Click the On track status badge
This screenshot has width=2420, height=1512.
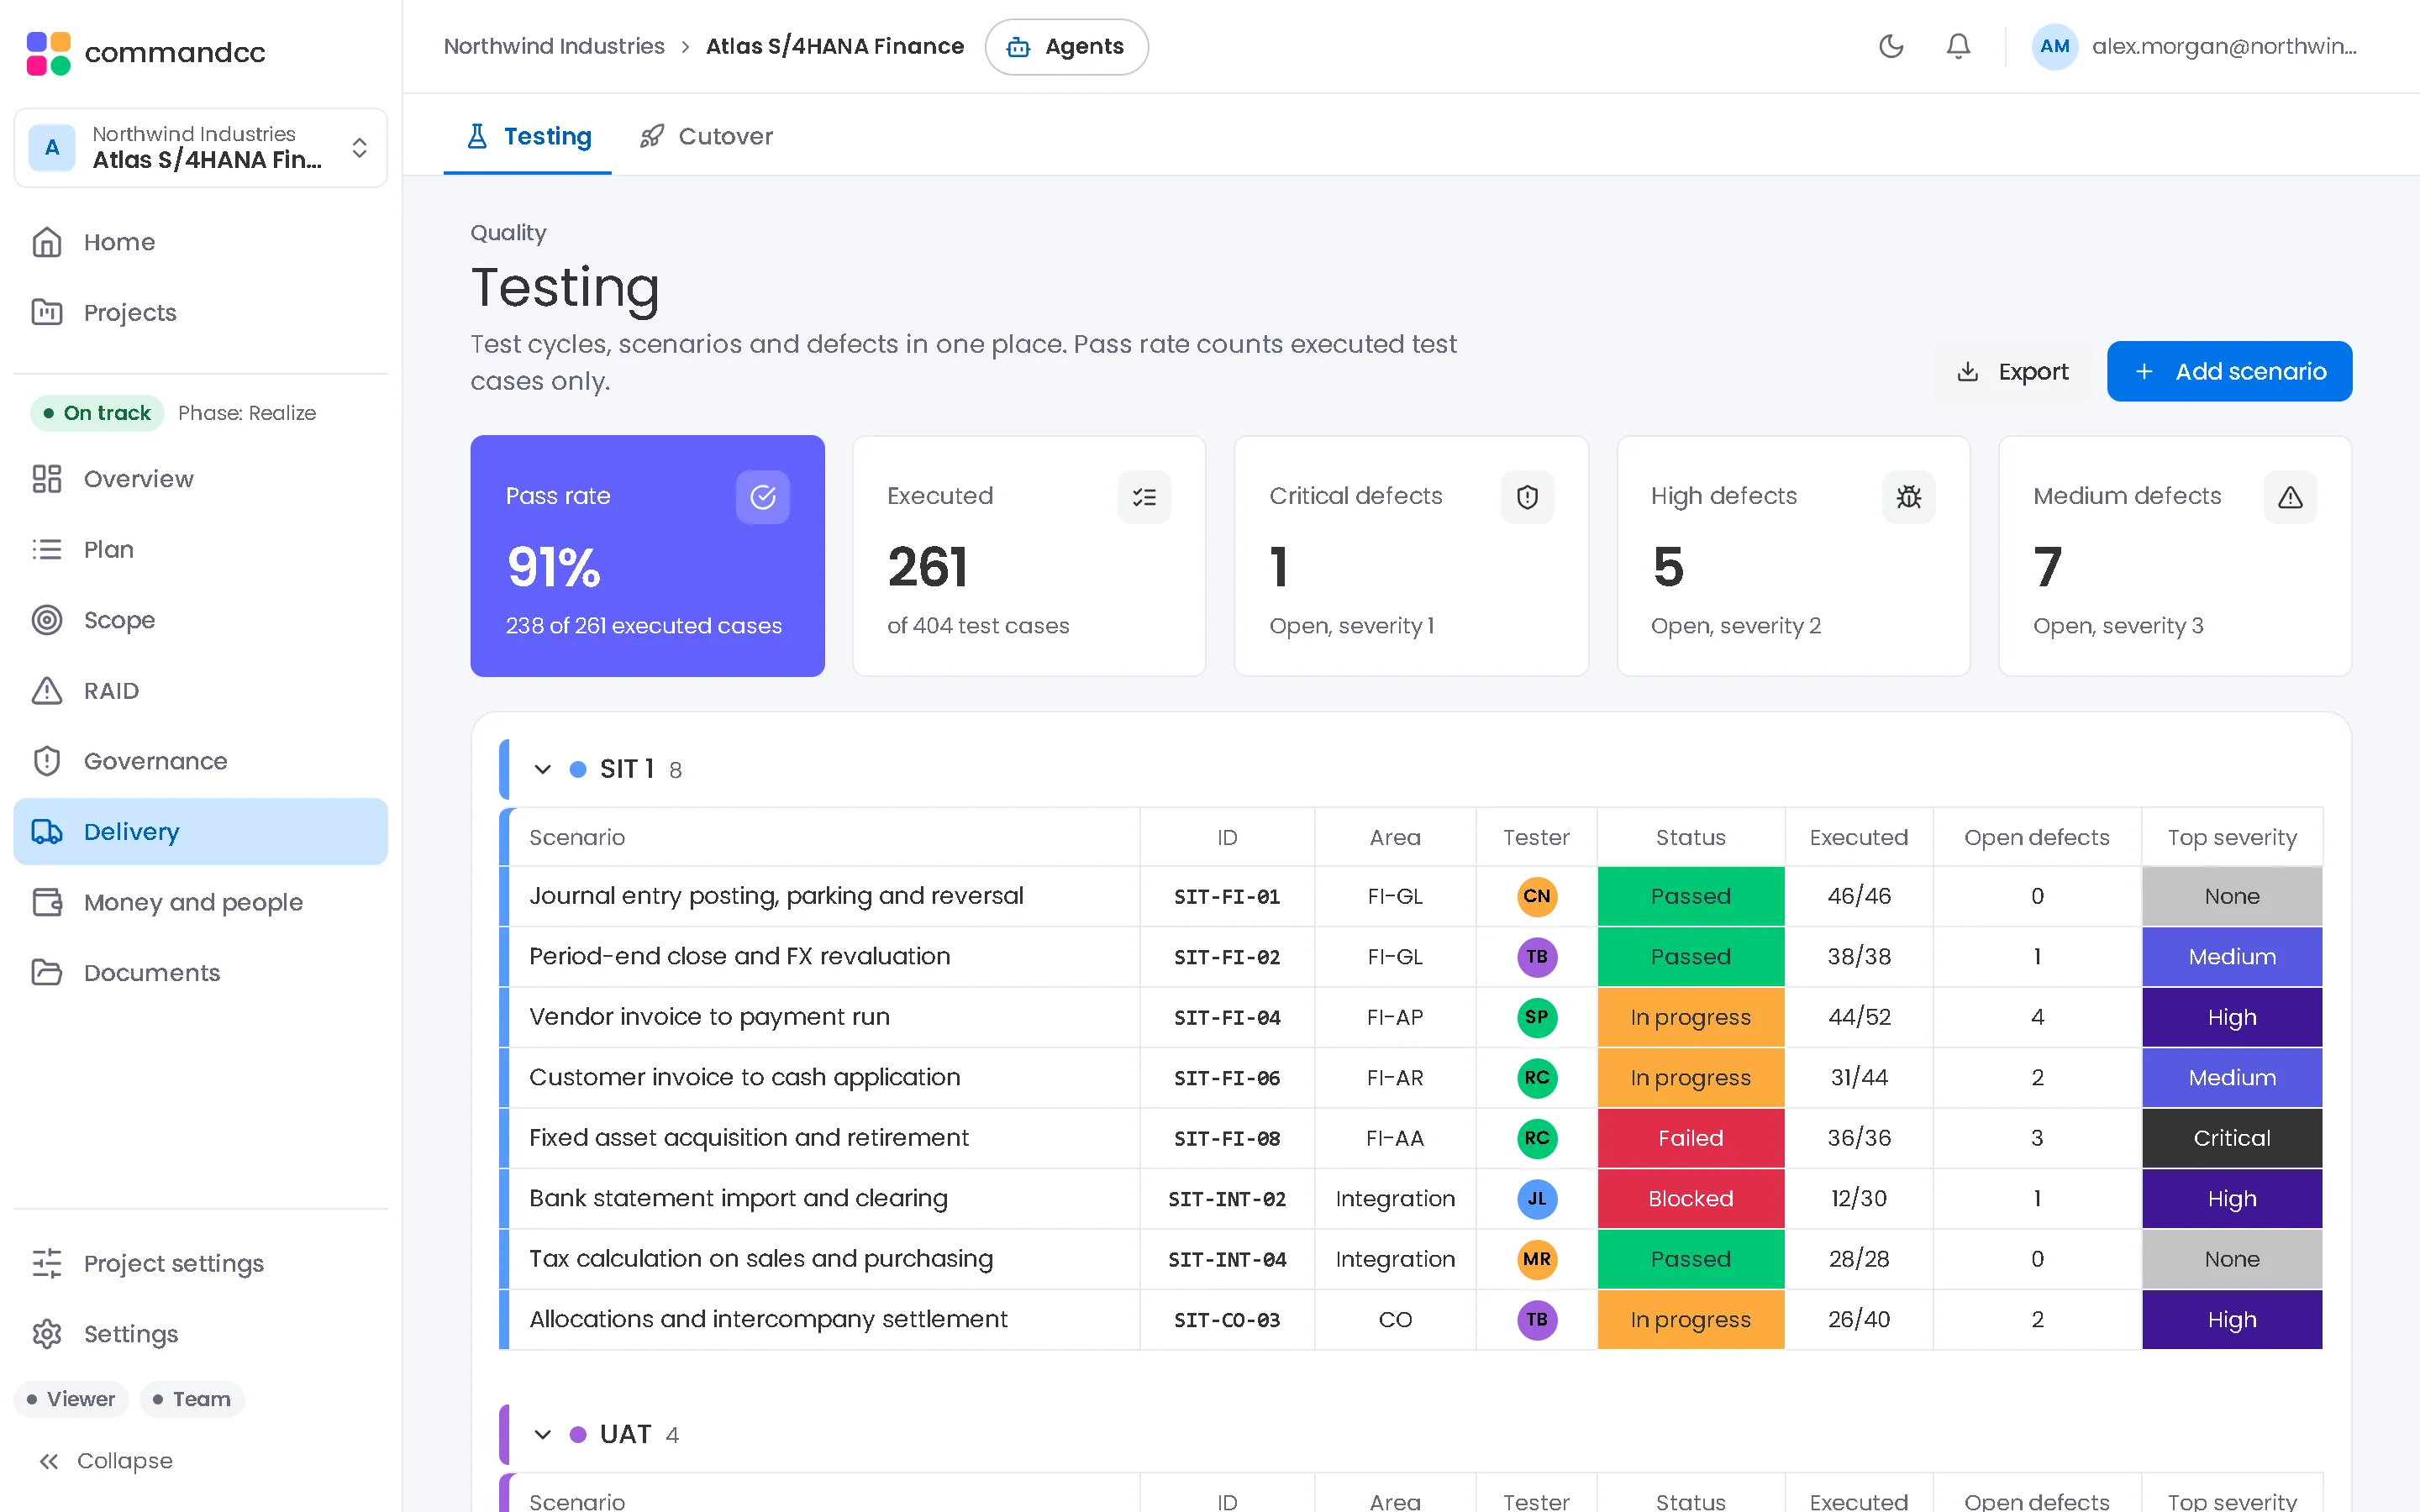[97, 413]
